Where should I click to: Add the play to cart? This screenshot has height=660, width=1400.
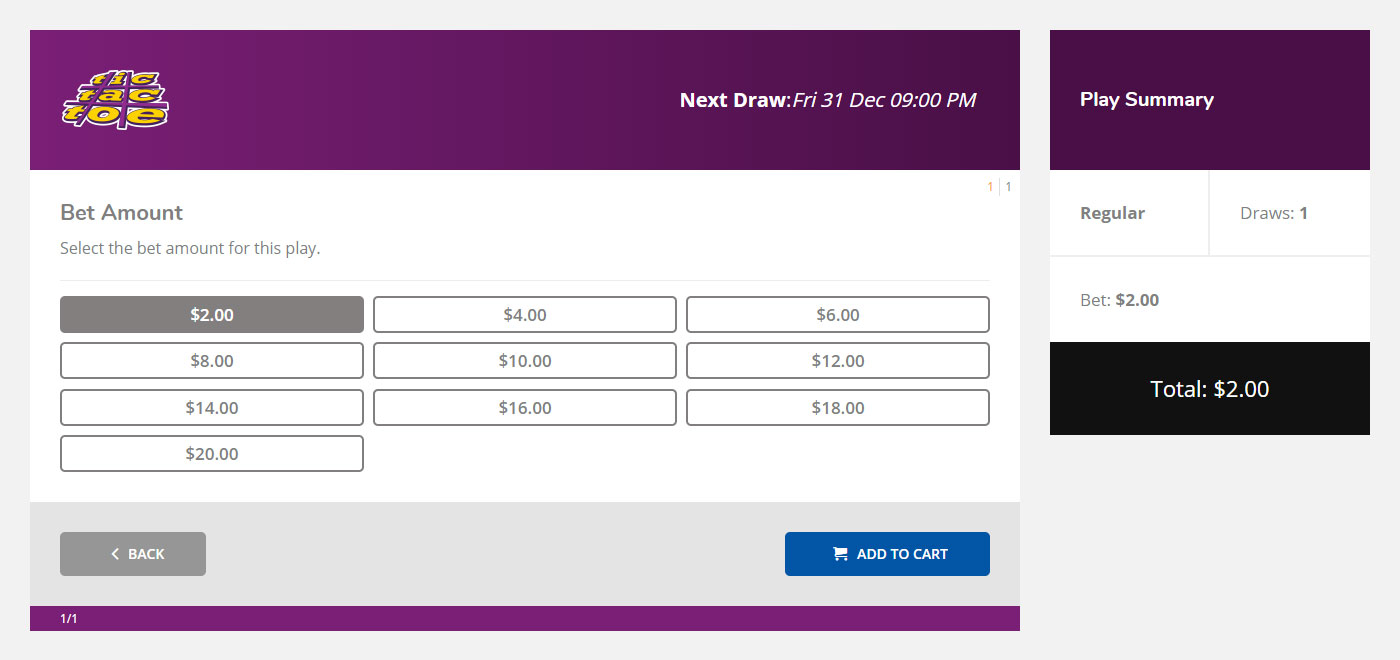(x=887, y=554)
